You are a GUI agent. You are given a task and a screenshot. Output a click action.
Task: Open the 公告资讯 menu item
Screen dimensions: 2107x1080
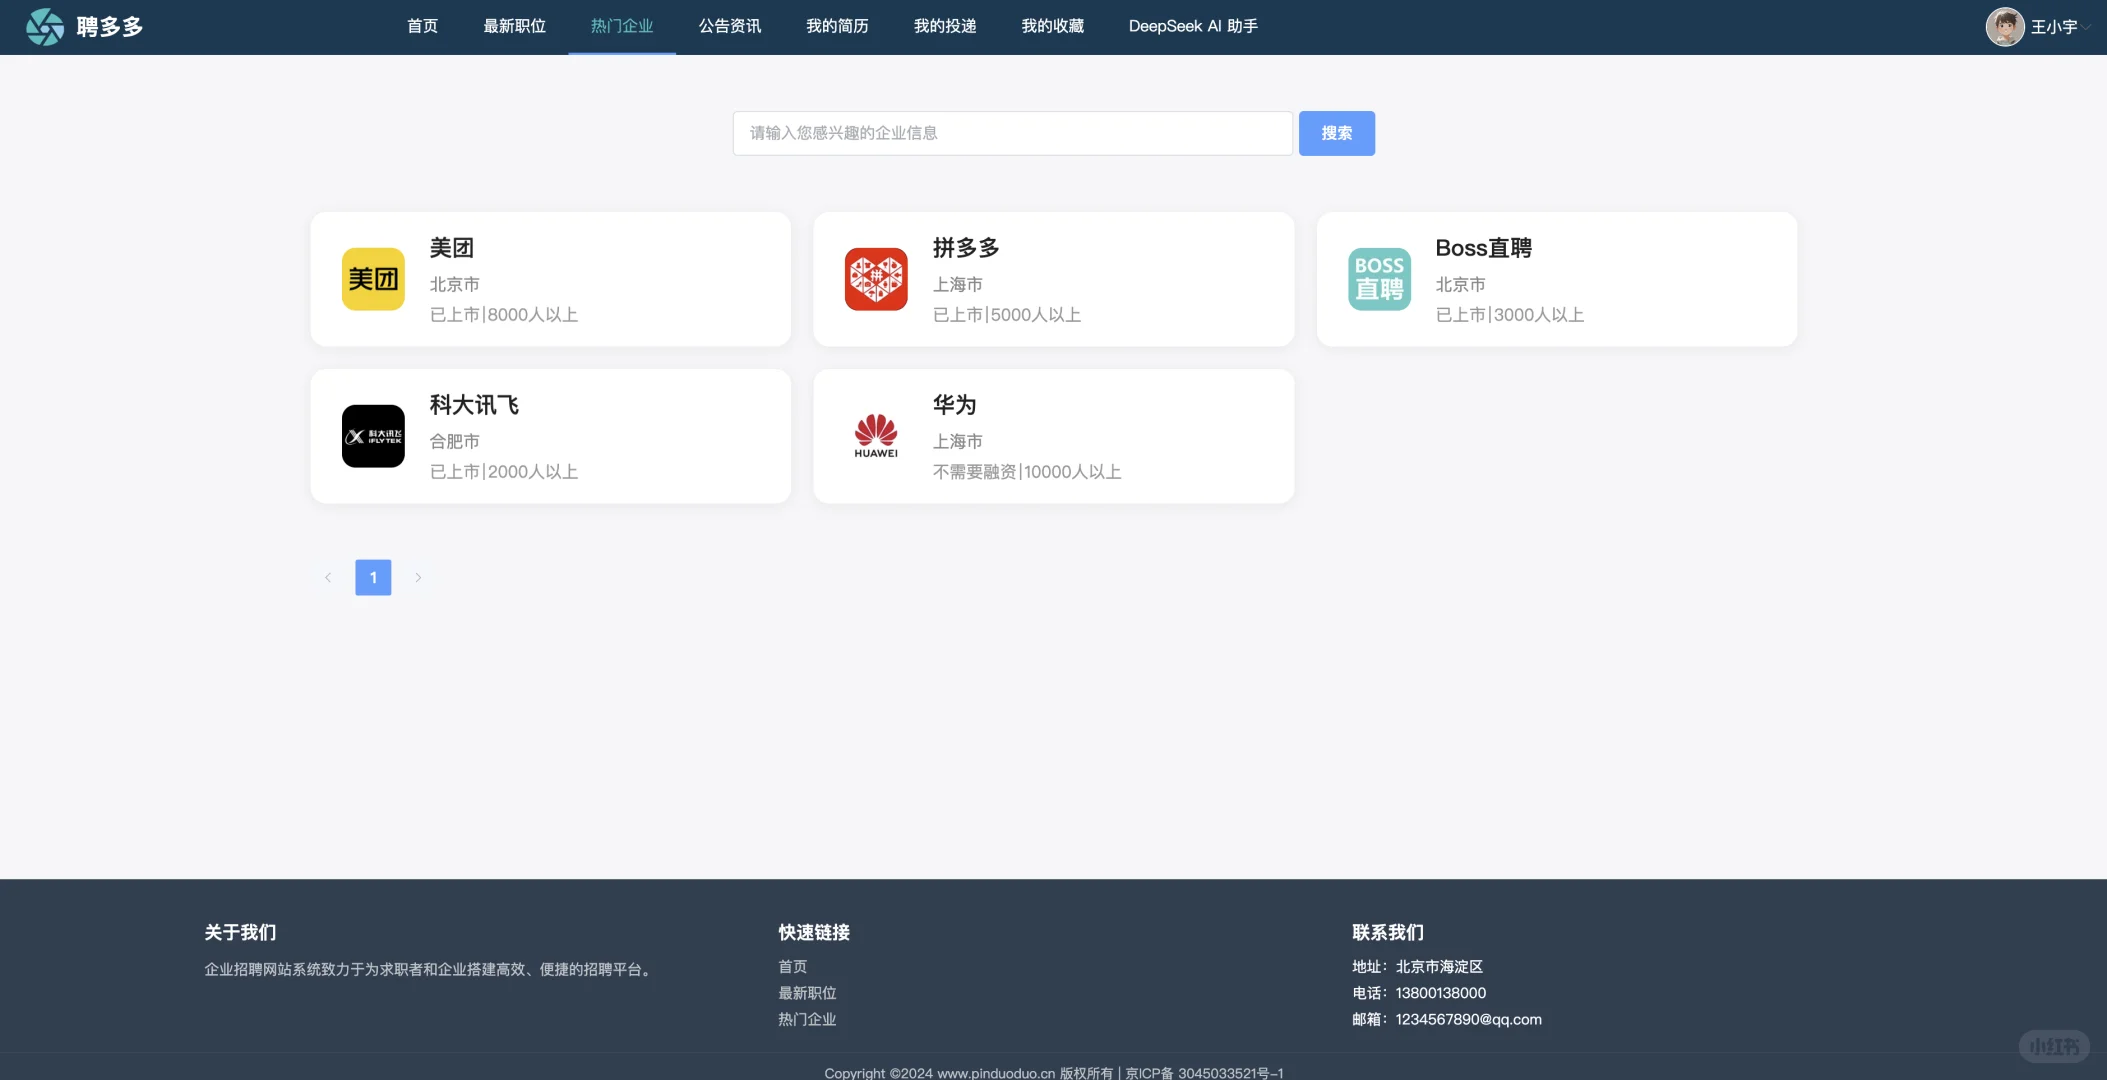(729, 26)
